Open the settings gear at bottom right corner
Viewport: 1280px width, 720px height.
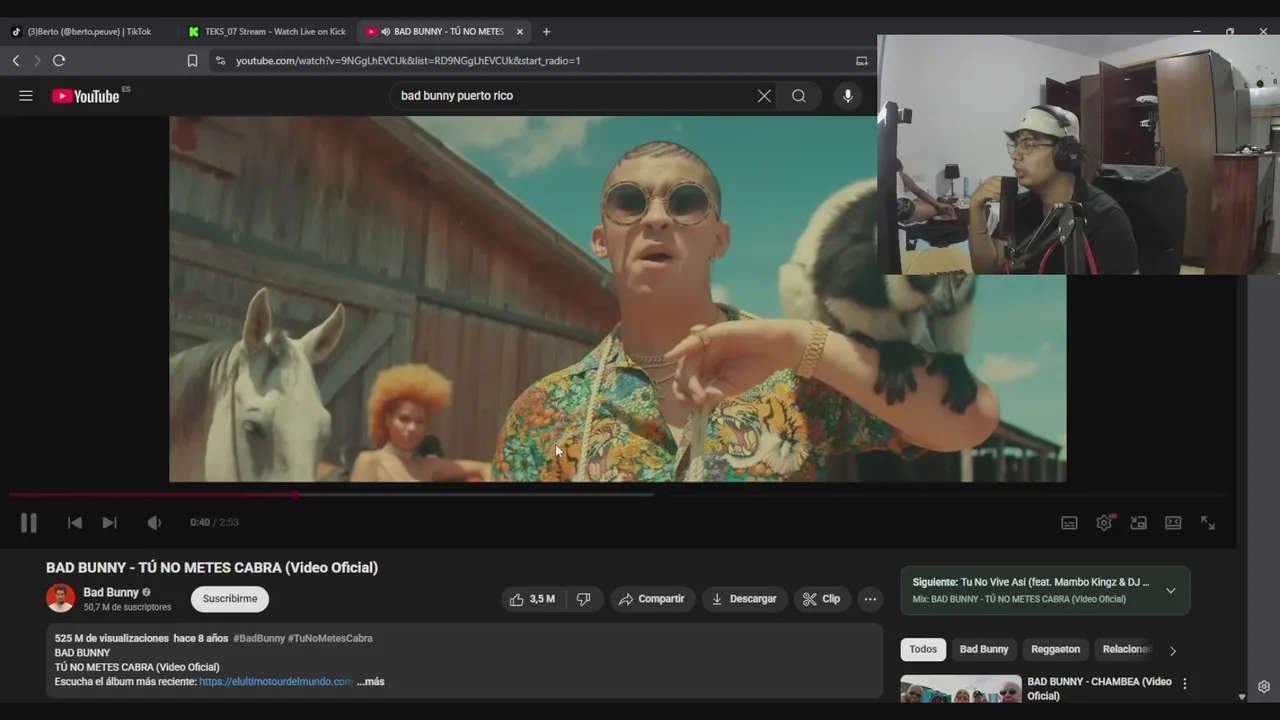tap(1264, 687)
